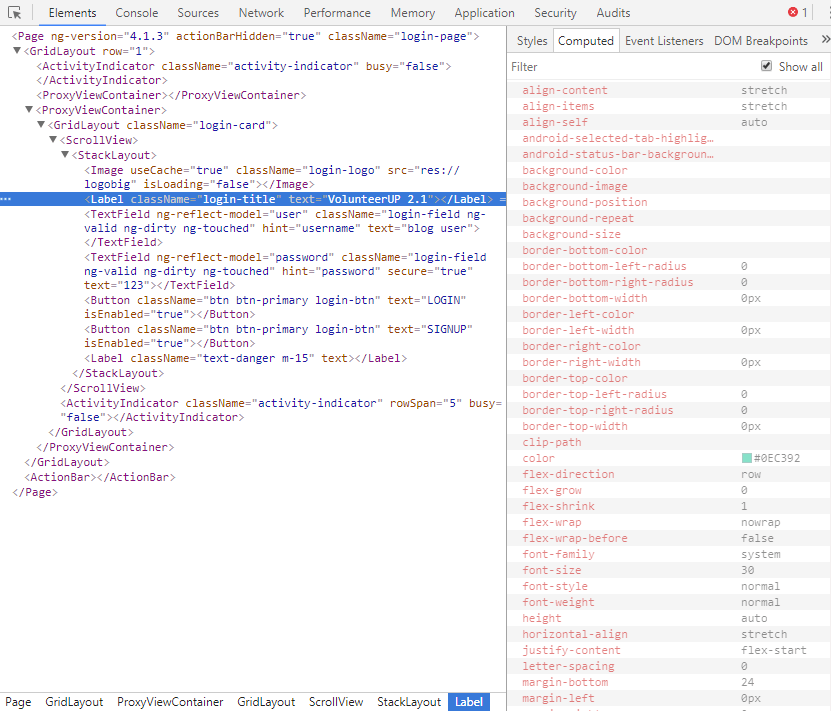
Task: Open the Network tab
Action: 261,13
